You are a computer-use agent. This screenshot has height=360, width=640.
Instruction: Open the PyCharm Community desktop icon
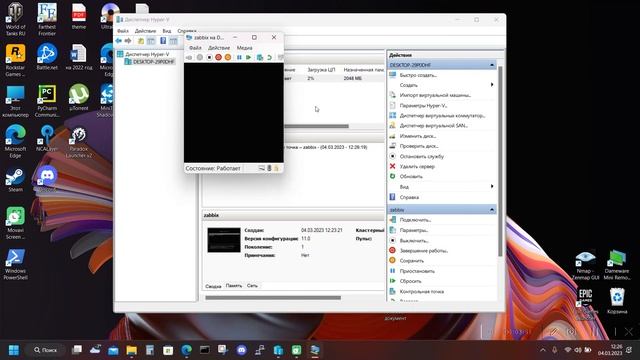47,101
